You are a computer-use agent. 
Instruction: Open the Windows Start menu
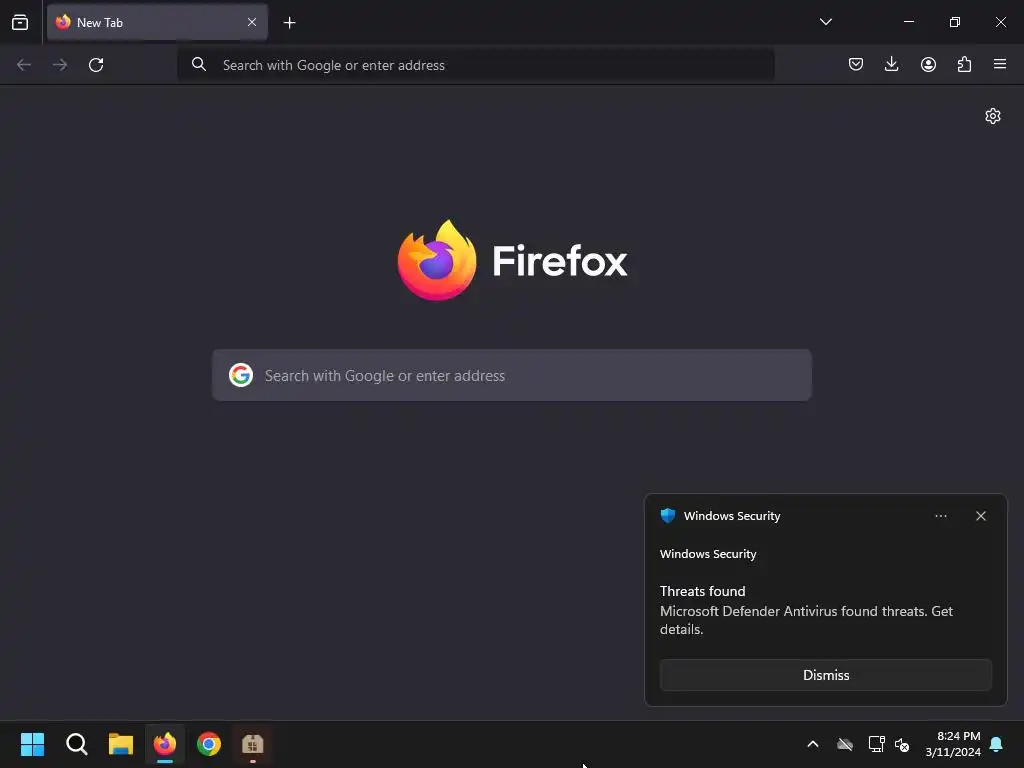click(32, 744)
